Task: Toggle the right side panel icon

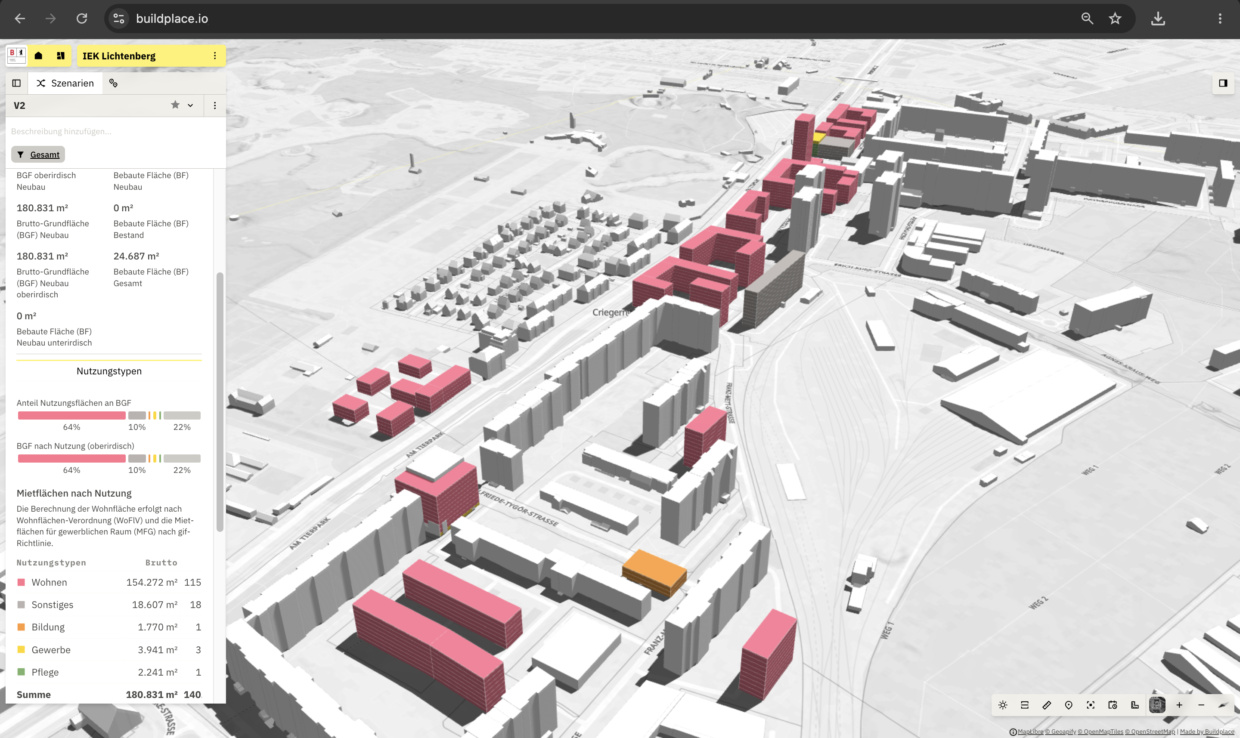Action: (x=1222, y=83)
